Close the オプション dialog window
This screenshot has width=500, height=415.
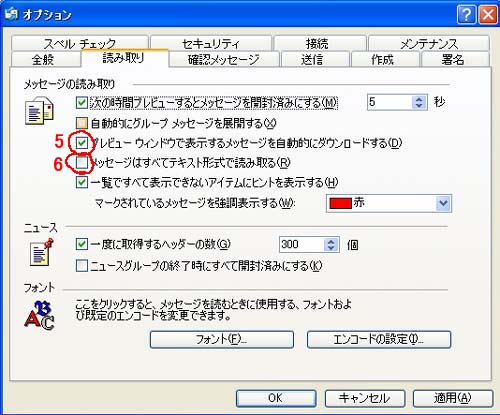487,15
